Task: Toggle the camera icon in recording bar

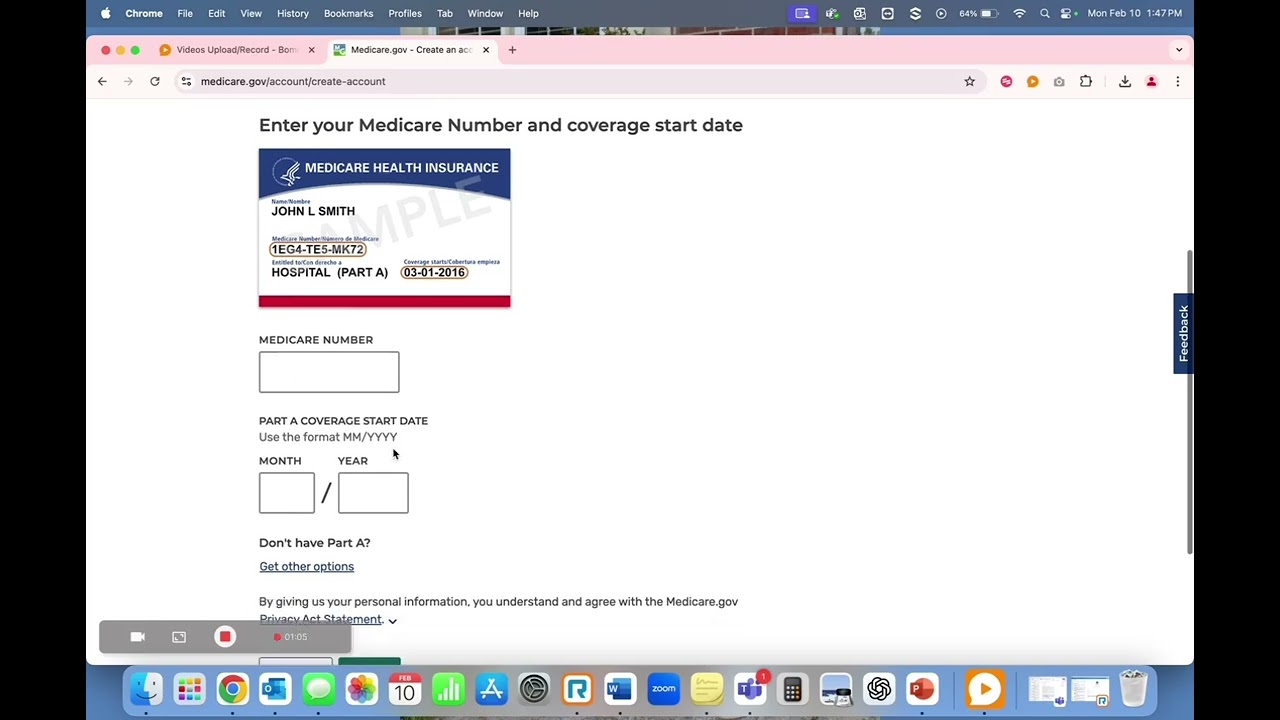Action: tap(138, 637)
